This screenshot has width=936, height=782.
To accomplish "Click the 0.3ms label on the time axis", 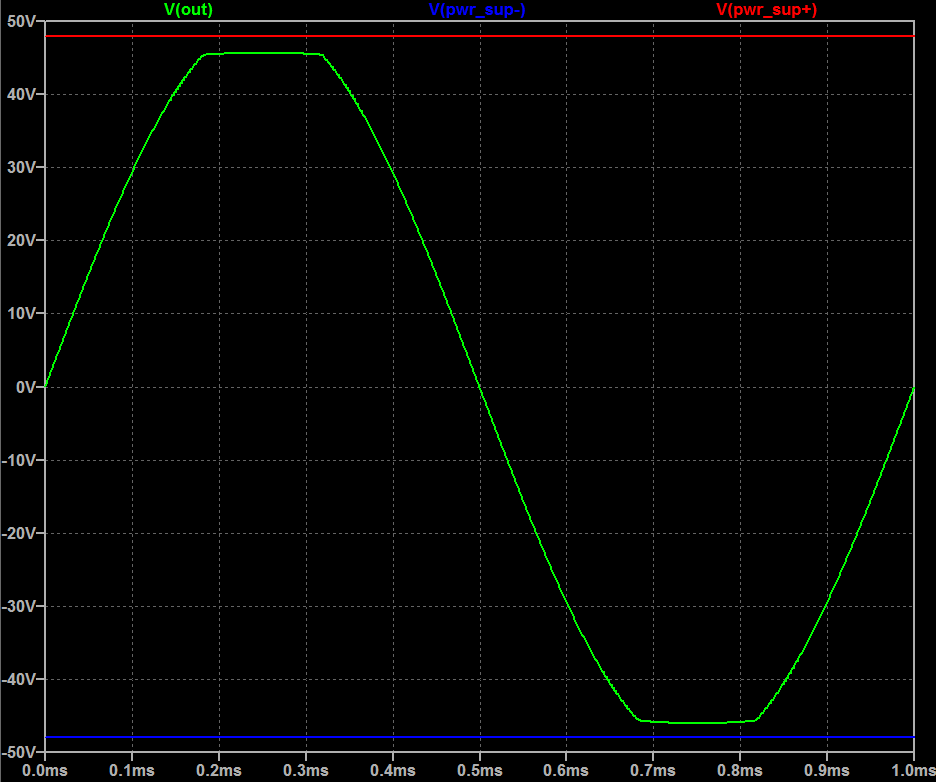I will coord(306,771).
